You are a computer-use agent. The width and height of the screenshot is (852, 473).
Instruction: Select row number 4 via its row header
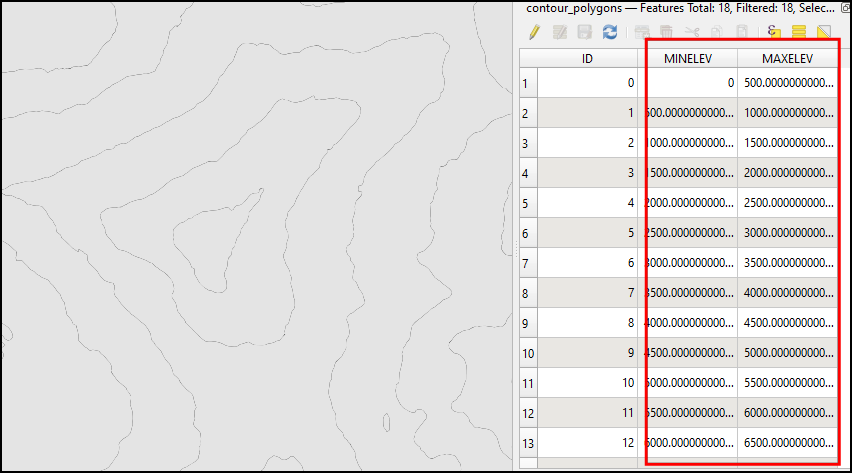[x=528, y=173]
